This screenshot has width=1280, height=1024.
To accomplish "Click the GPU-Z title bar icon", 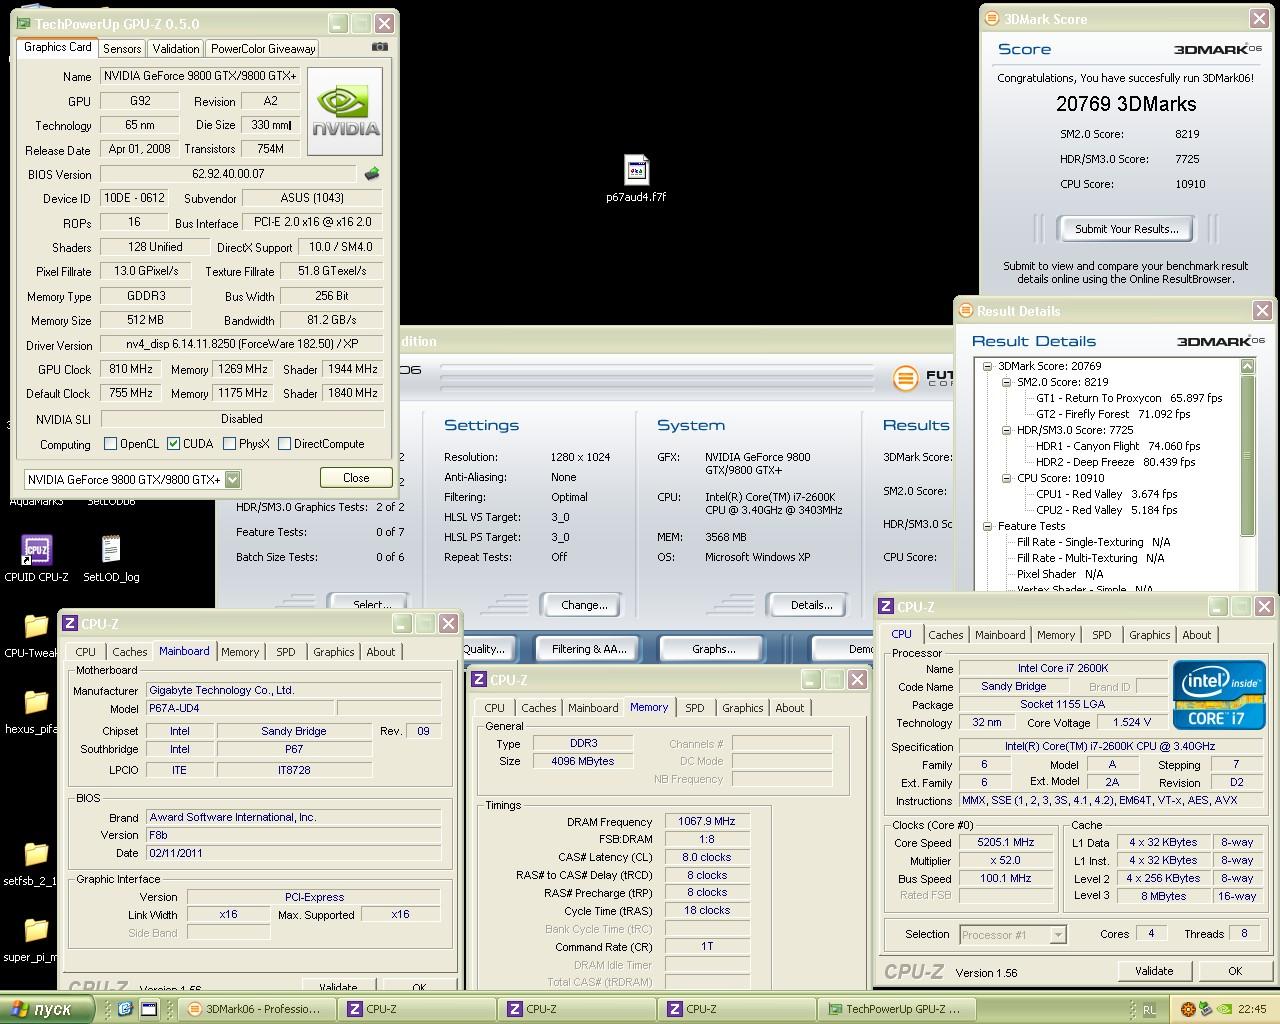I will [x=23, y=23].
